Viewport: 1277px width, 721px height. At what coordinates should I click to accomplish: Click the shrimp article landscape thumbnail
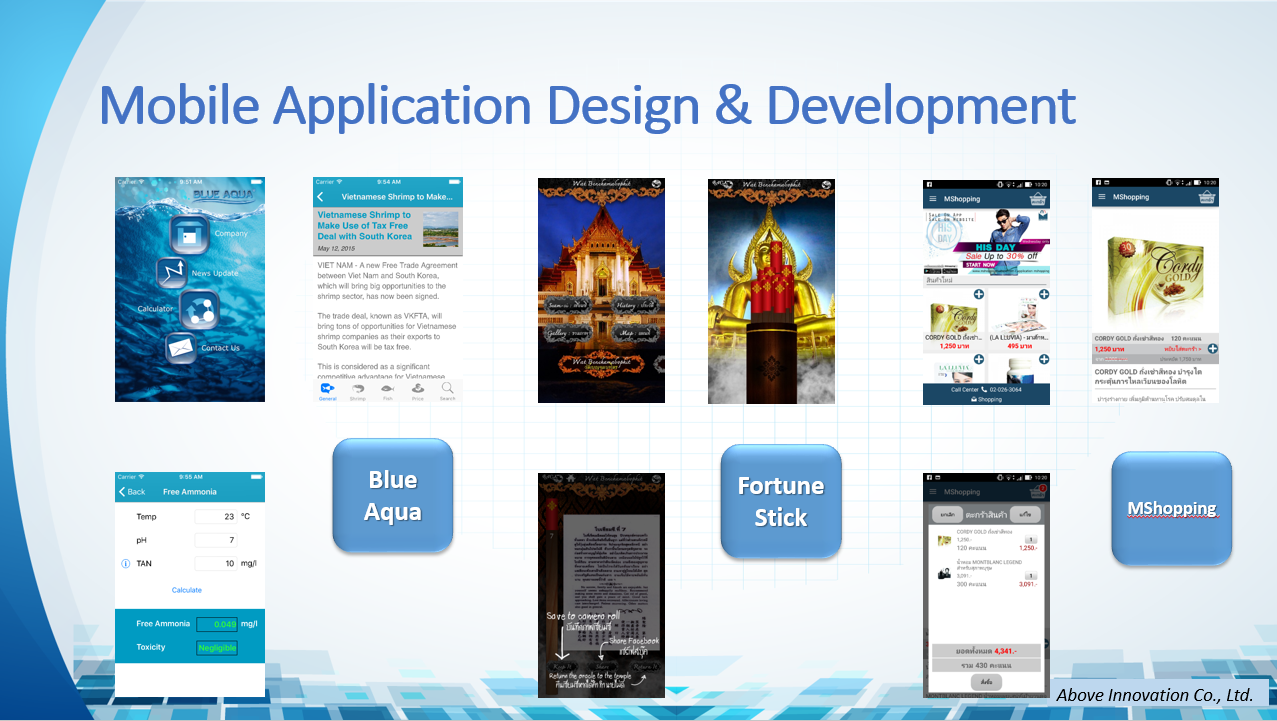[x=441, y=229]
